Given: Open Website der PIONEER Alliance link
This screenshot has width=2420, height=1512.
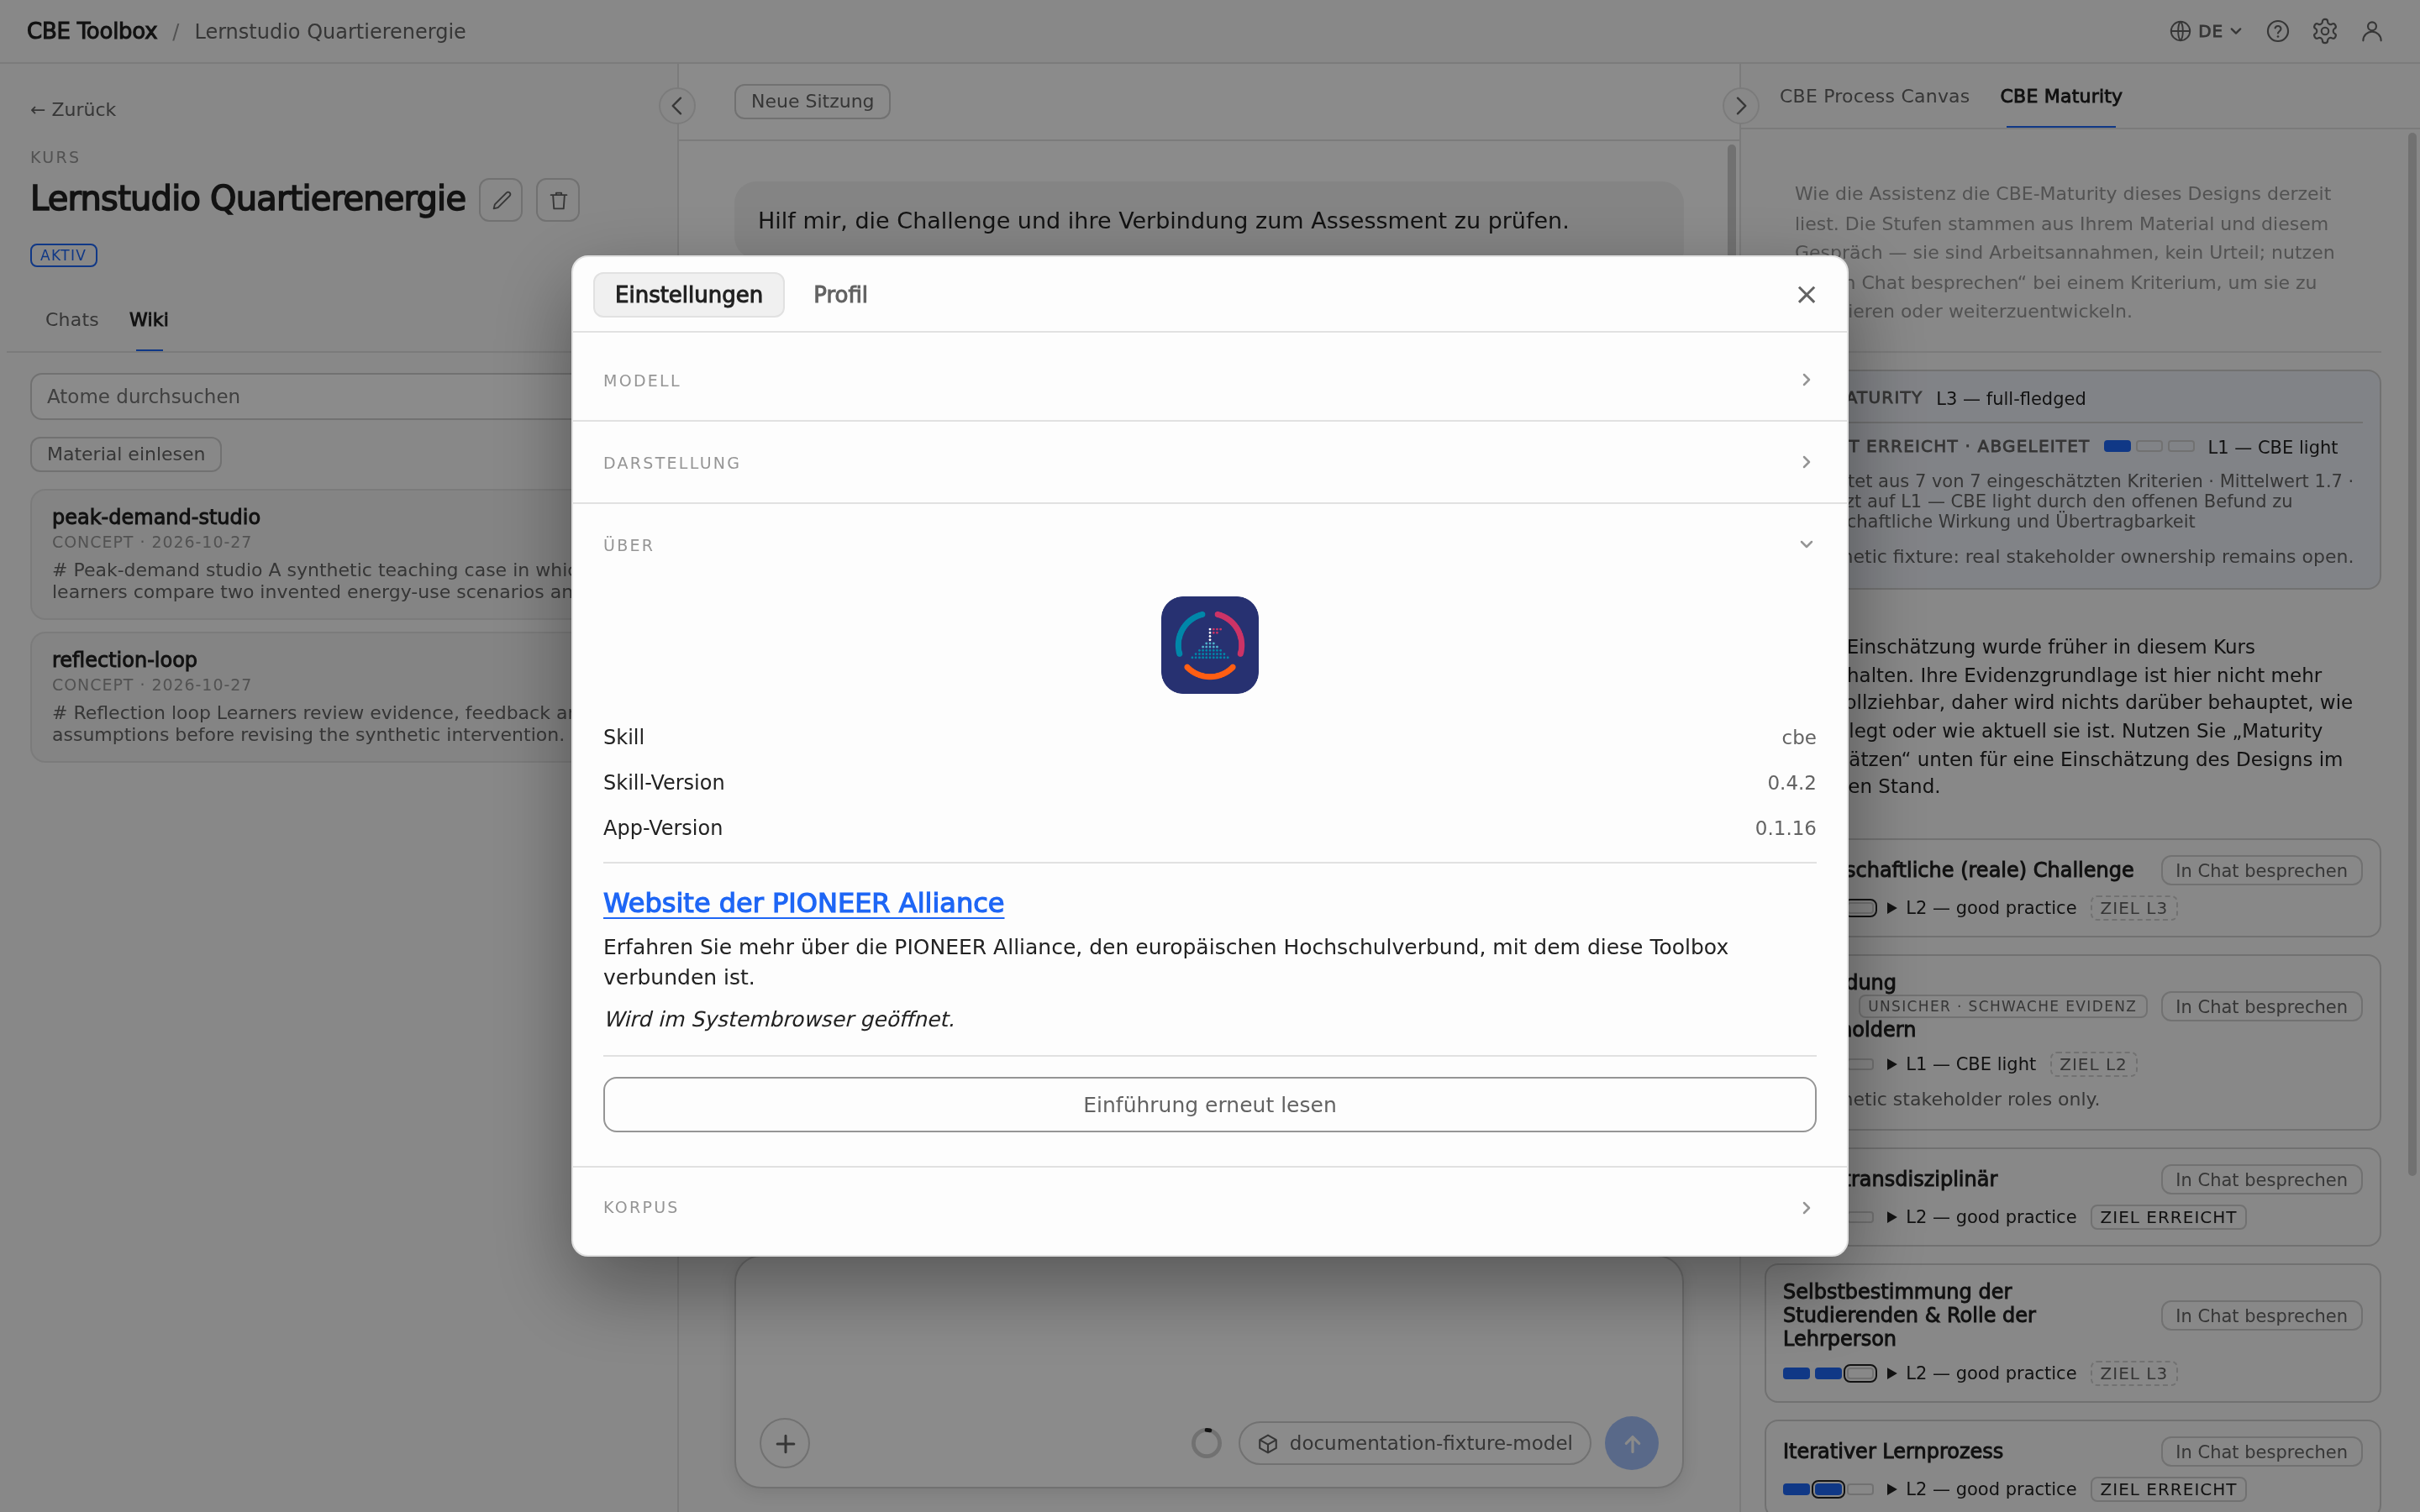Looking at the screenshot, I should coord(803,903).
